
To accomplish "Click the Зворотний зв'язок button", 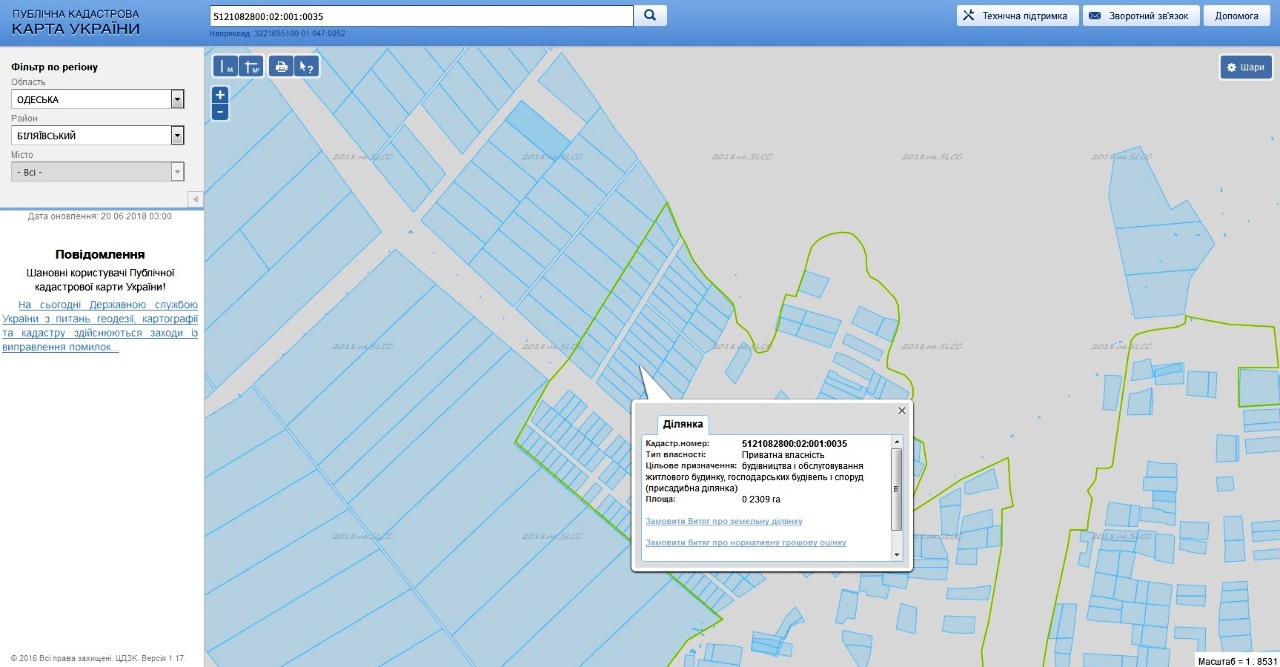I will tap(1140, 16).
